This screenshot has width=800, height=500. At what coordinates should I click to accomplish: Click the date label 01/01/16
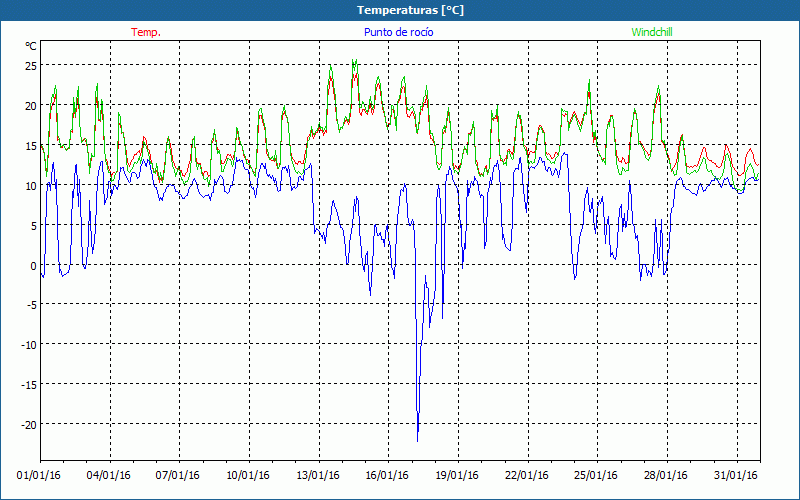(39, 476)
